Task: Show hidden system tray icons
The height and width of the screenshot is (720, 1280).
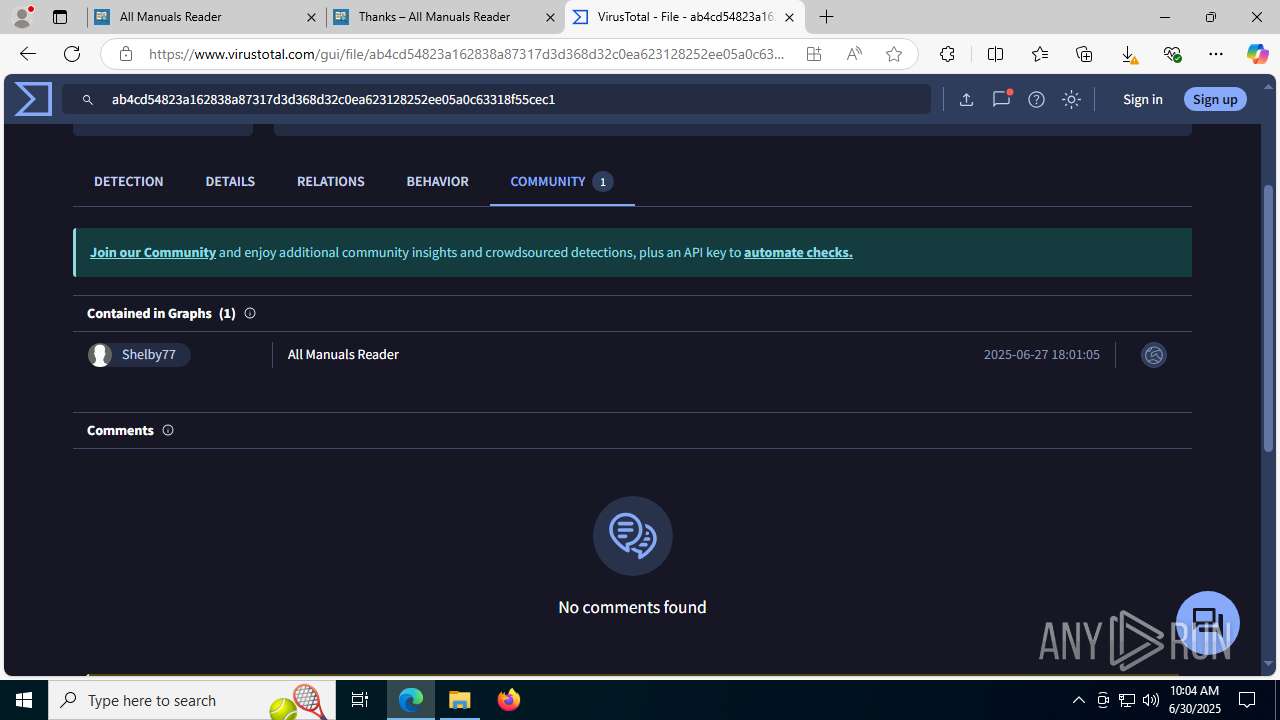Action: point(1078,700)
